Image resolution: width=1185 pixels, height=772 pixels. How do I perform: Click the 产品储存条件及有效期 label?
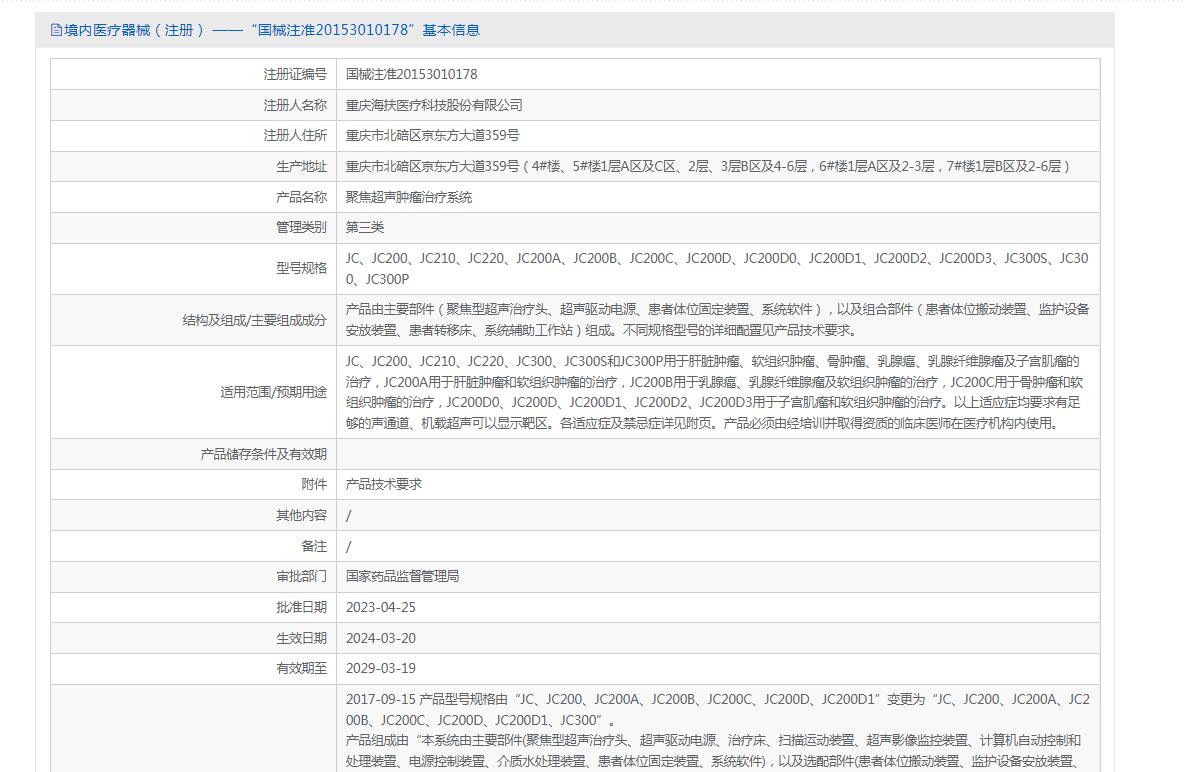[x=263, y=454]
